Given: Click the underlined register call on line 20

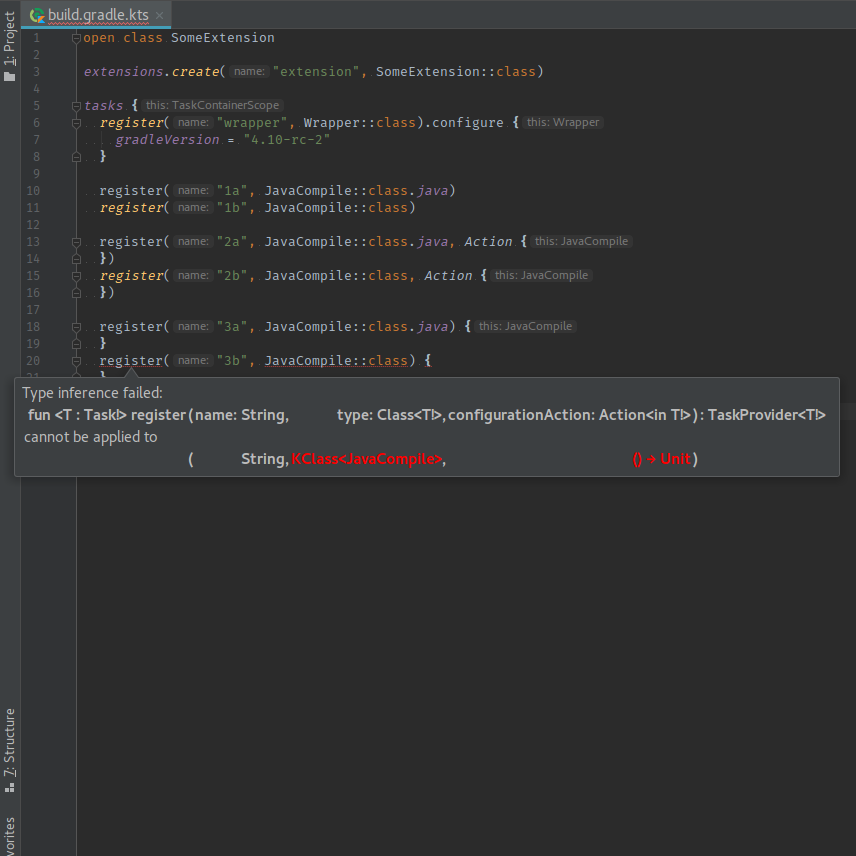Looking at the screenshot, I should click(131, 360).
